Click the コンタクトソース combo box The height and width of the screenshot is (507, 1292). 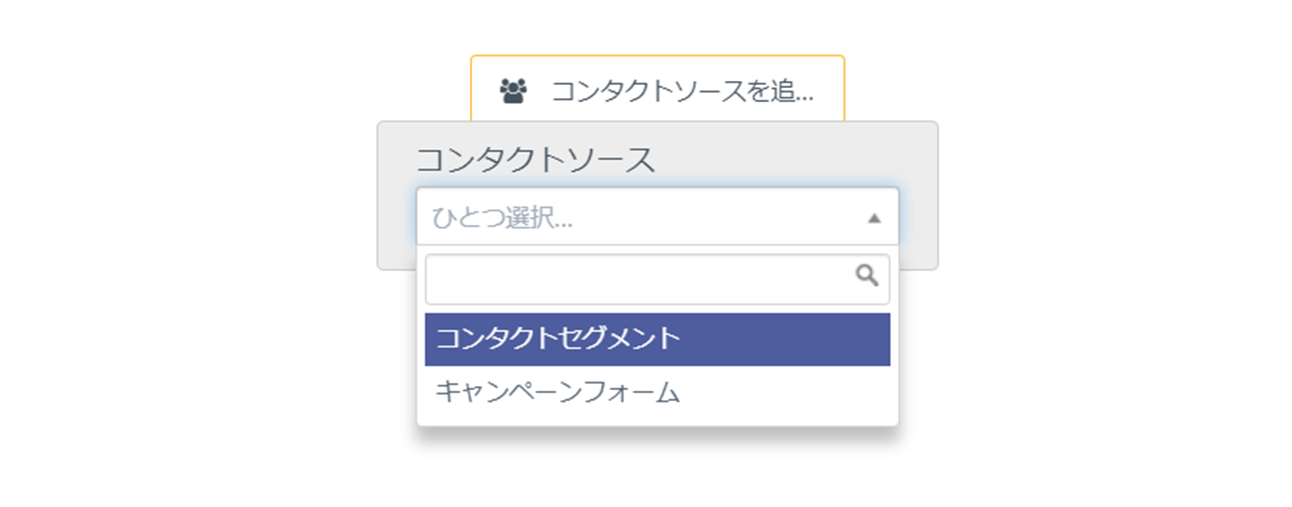click(656, 217)
